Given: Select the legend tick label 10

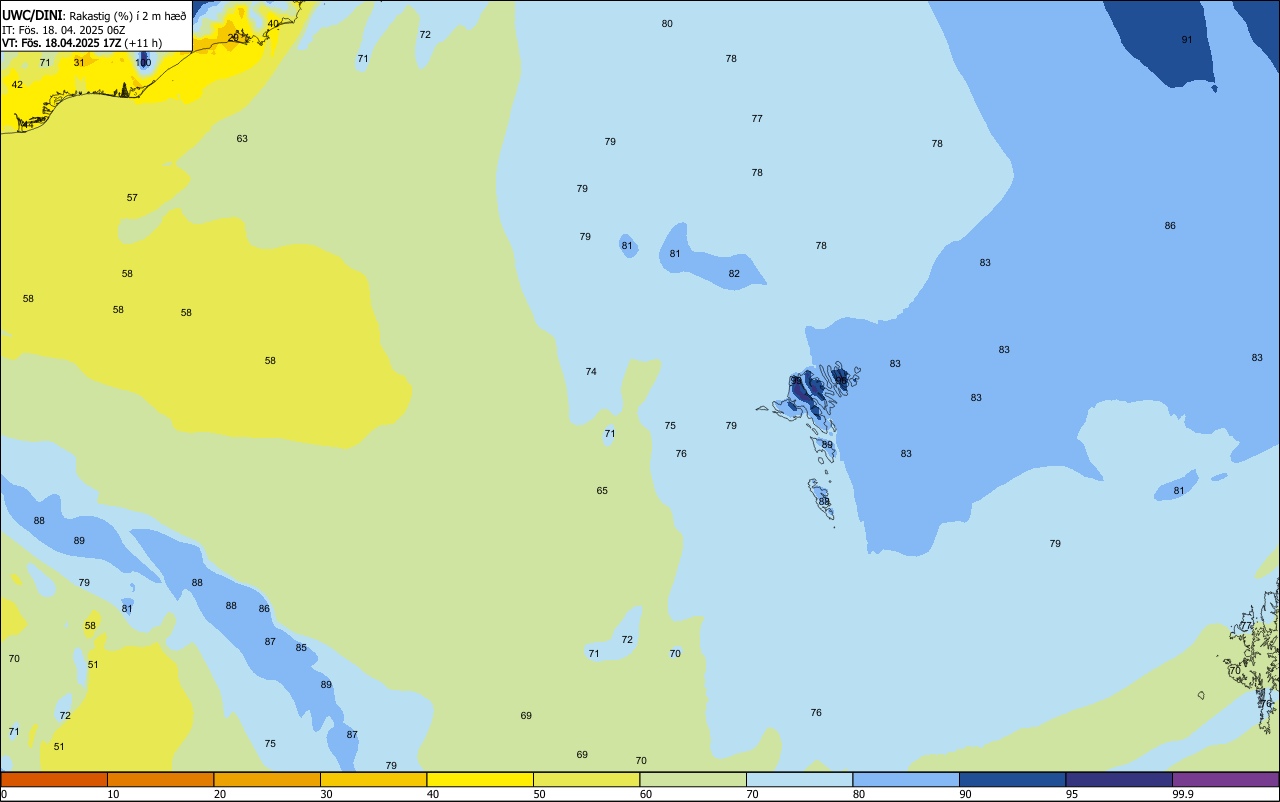Looking at the screenshot, I should coord(113,794).
